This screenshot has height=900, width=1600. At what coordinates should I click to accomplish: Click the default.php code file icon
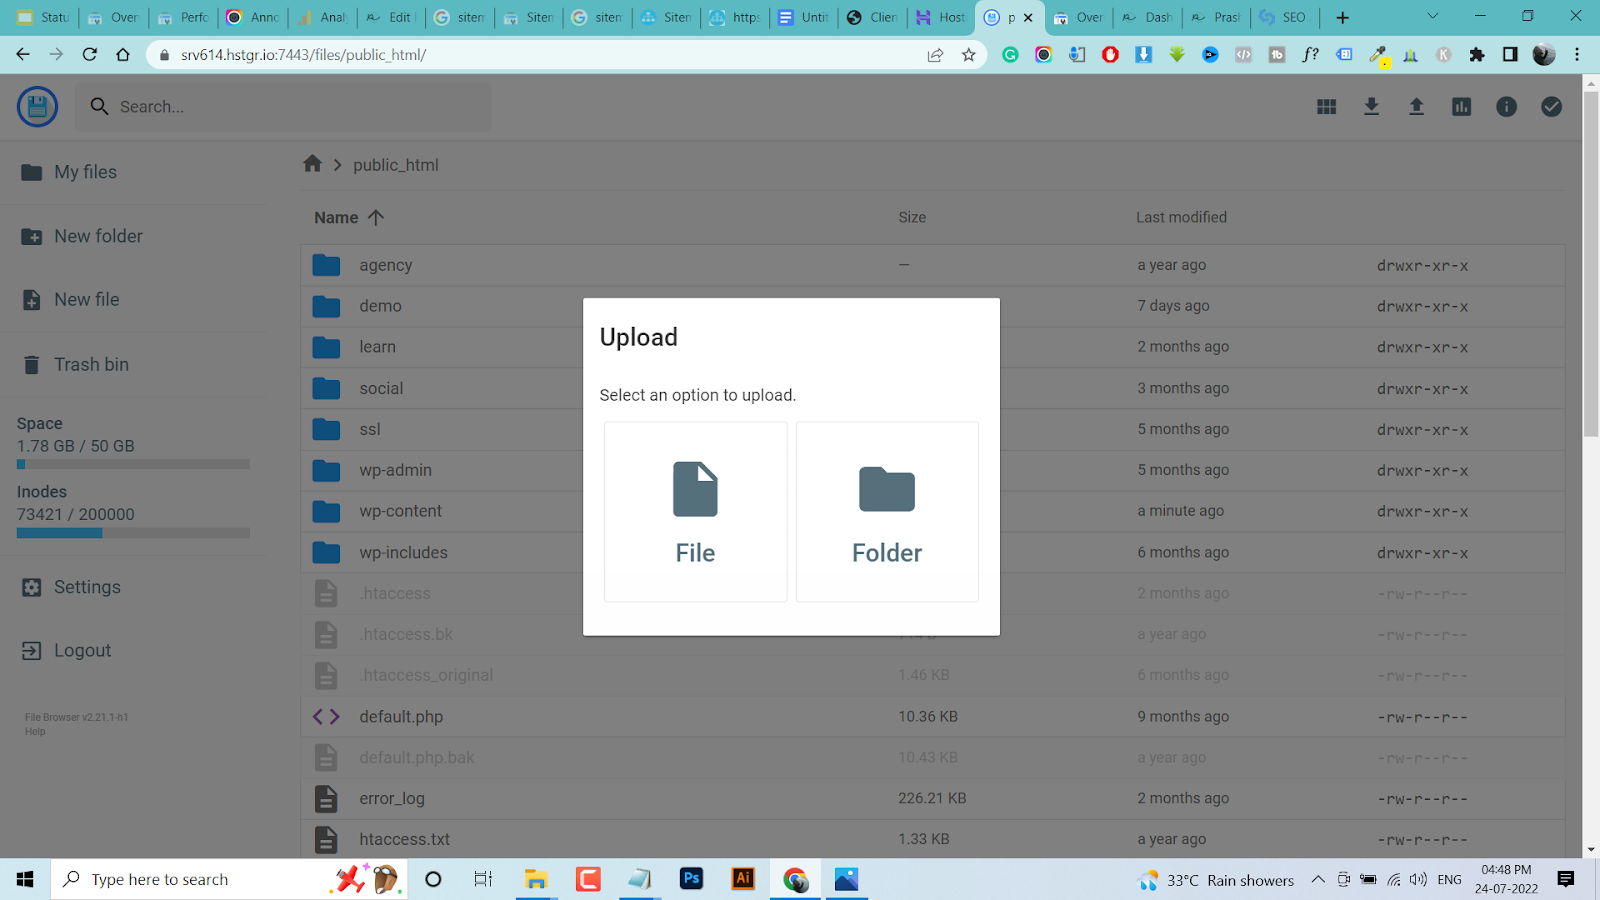326,716
